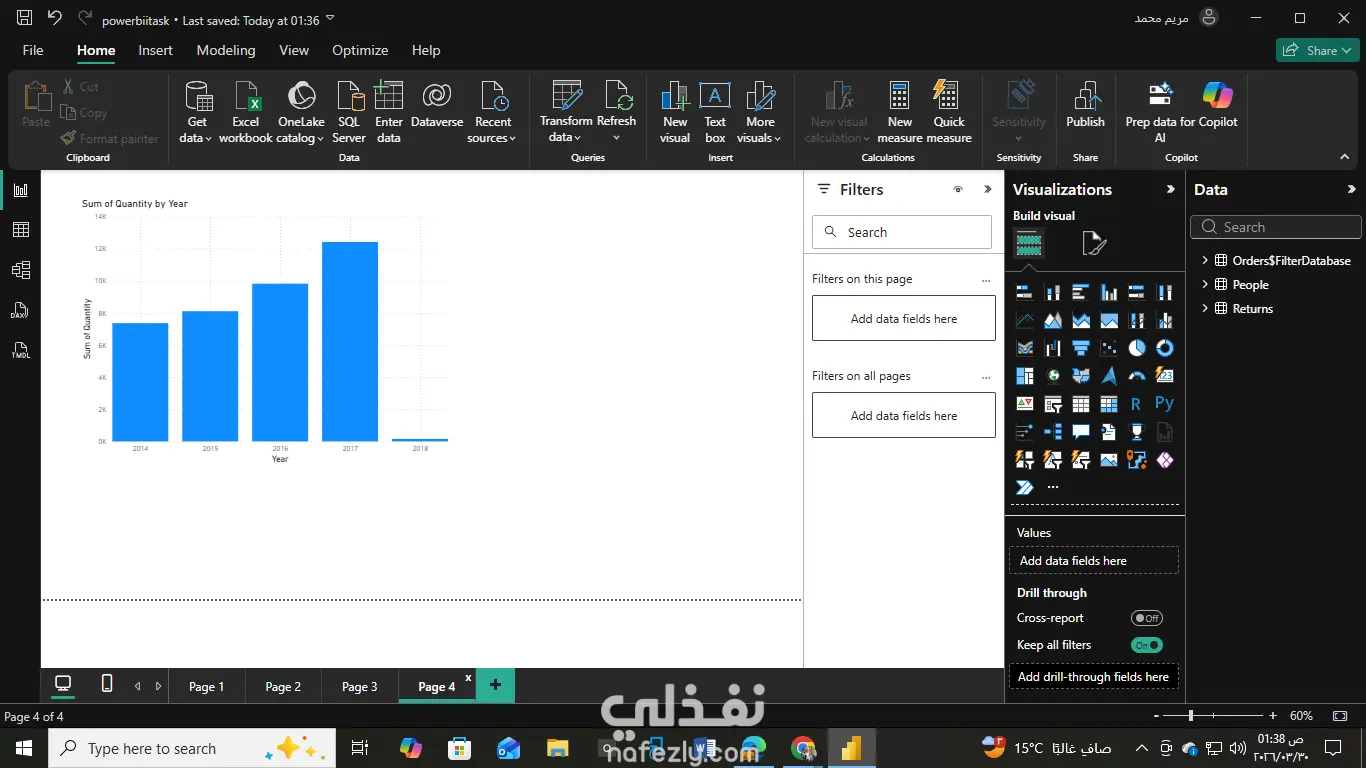This screenshot has width=1366, height=768.
Task: Go to the Page 2 tab
Action: point(283,686)
